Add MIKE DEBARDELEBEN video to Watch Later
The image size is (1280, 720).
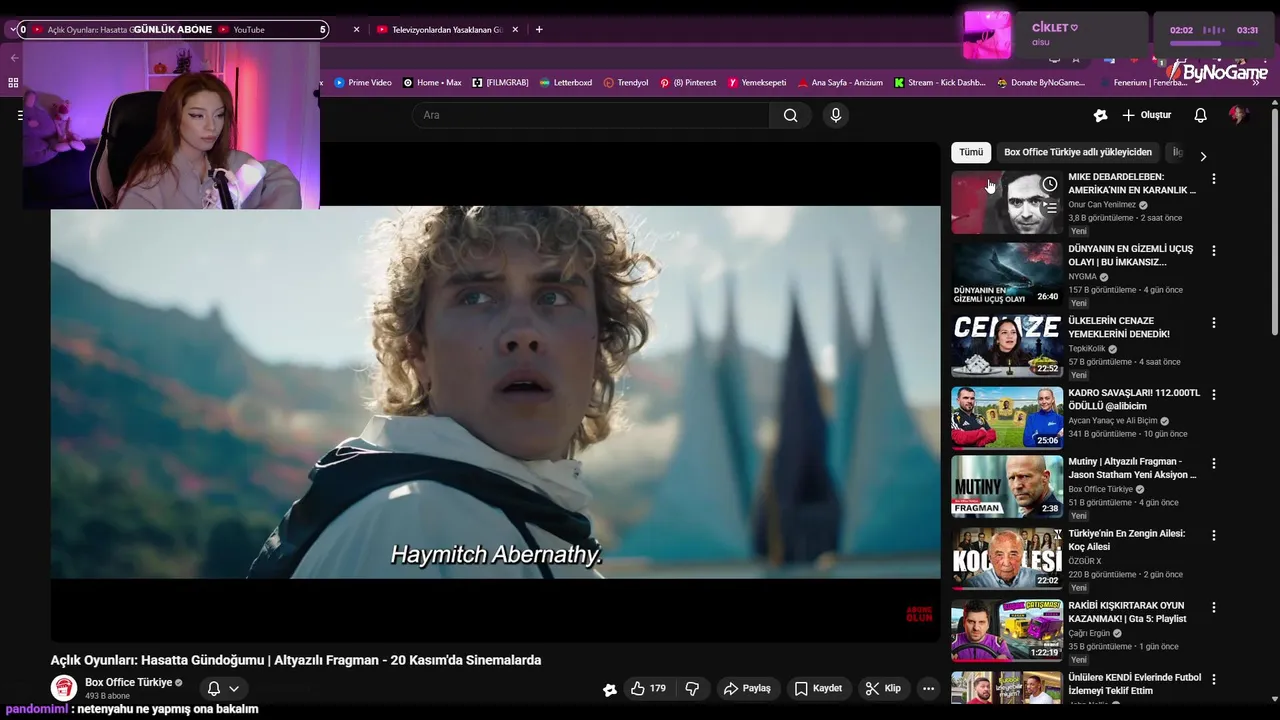1049,184
